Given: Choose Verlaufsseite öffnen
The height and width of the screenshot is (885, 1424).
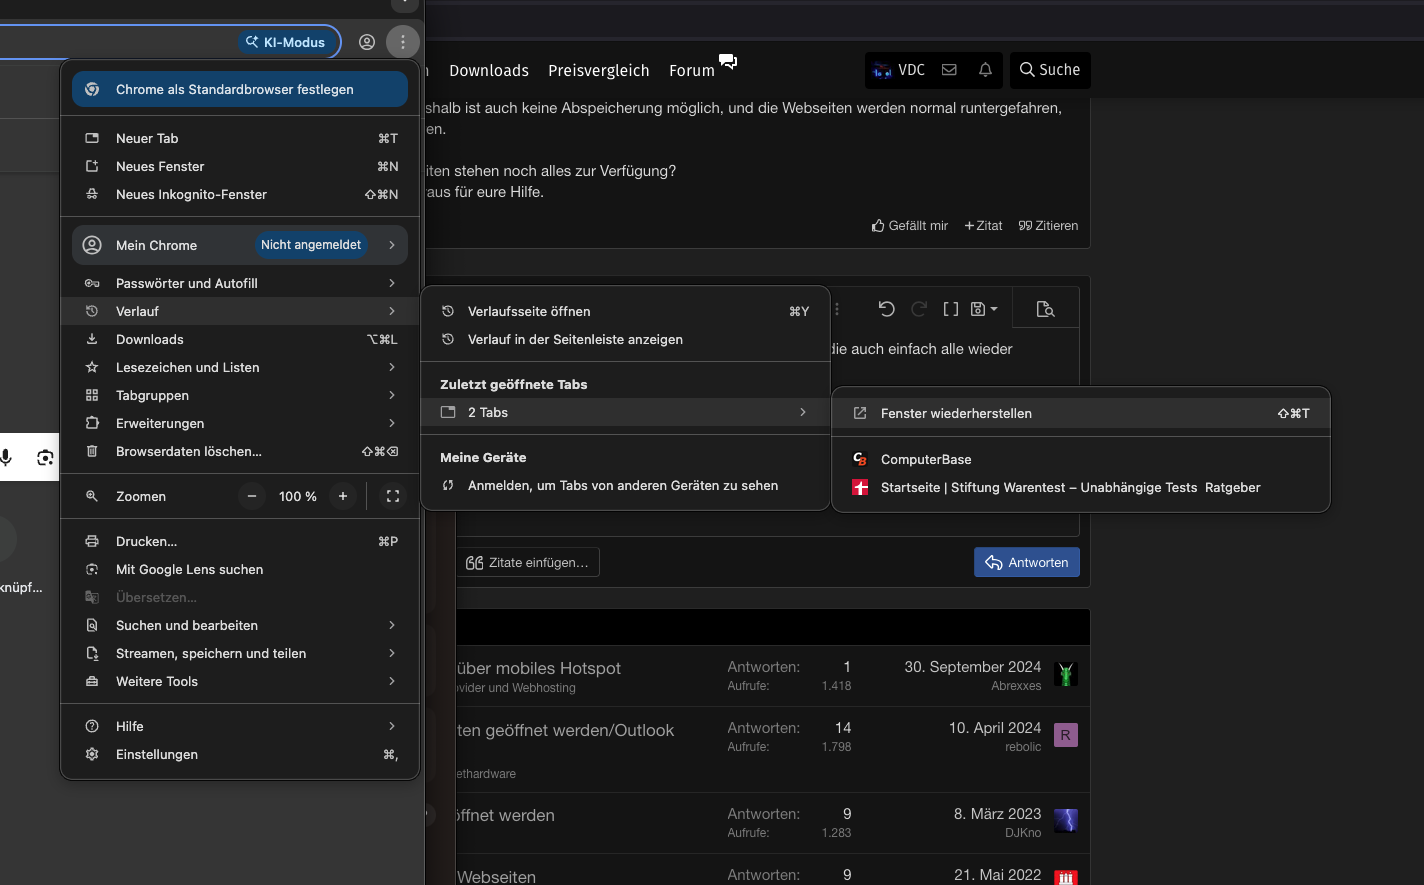Looking at the screenshot, I should click(625, 311).
